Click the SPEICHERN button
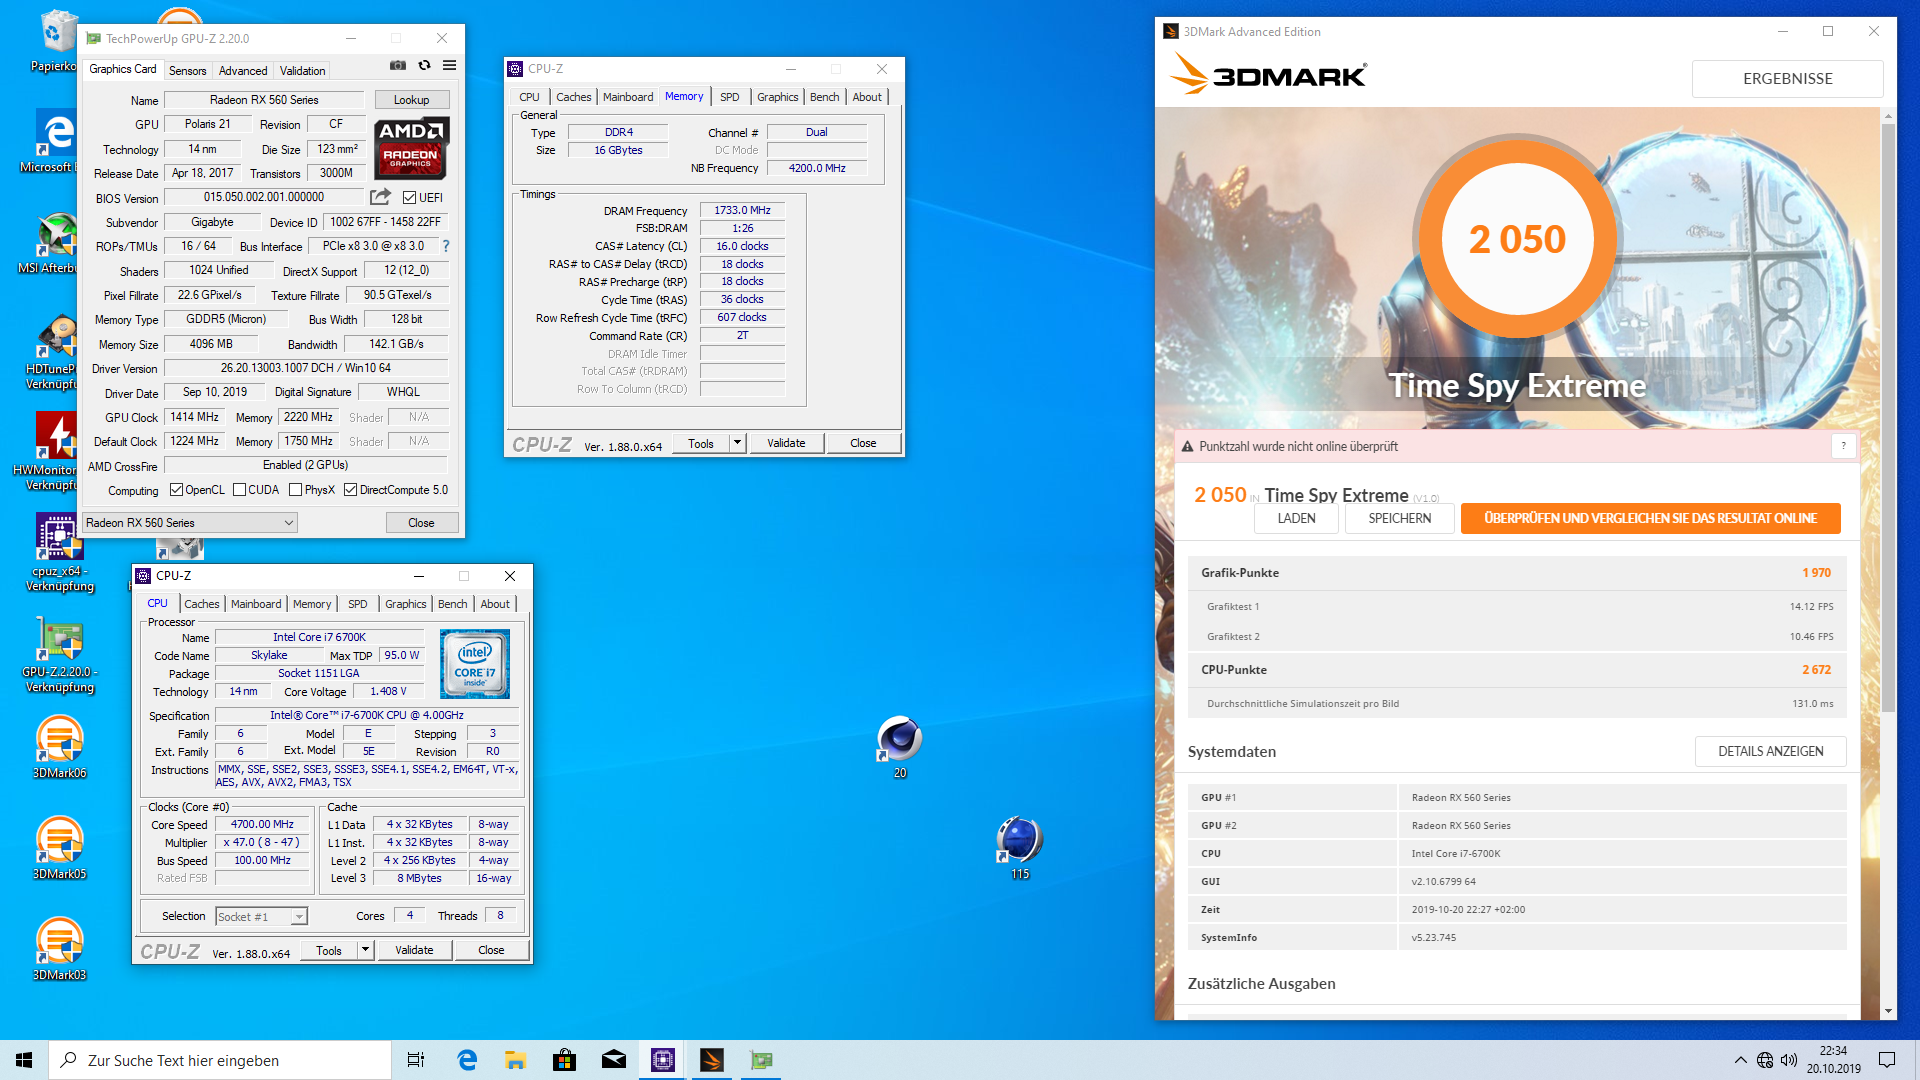The height and width of the screenshot is (1080, 1920). pyautogui.click(x=1399, y=518)
